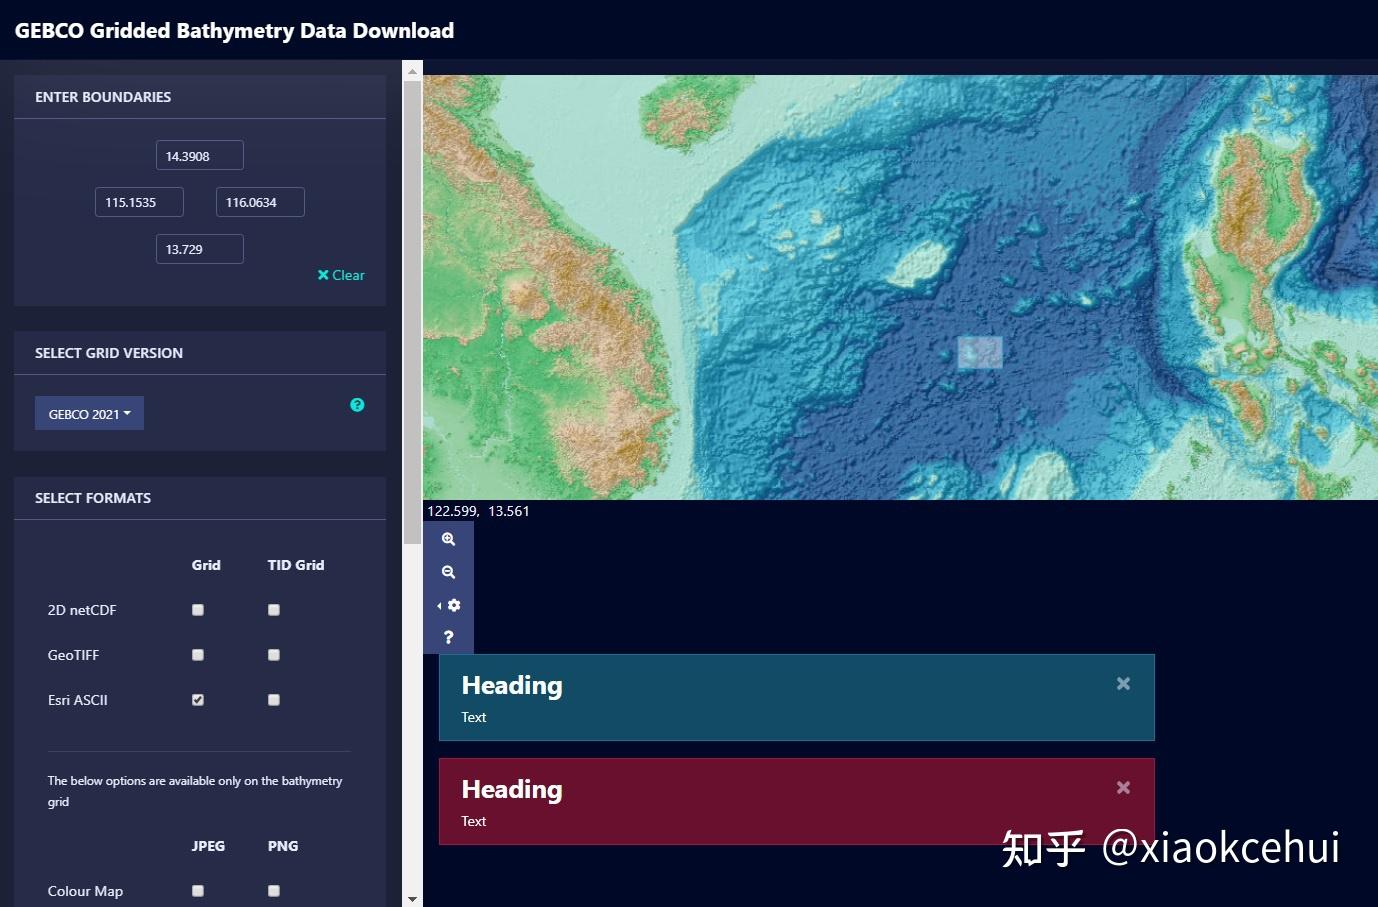
Task: Click the Clear boundaries X icon
Action: tap(340, 275)
